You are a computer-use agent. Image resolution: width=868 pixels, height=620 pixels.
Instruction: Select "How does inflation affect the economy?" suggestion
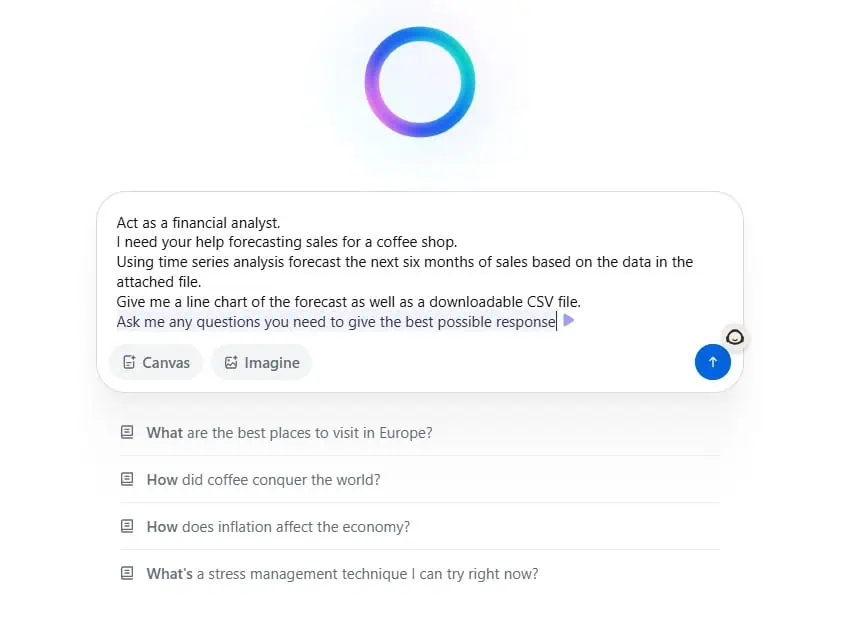pyautogui.click(x=278, y=527)
